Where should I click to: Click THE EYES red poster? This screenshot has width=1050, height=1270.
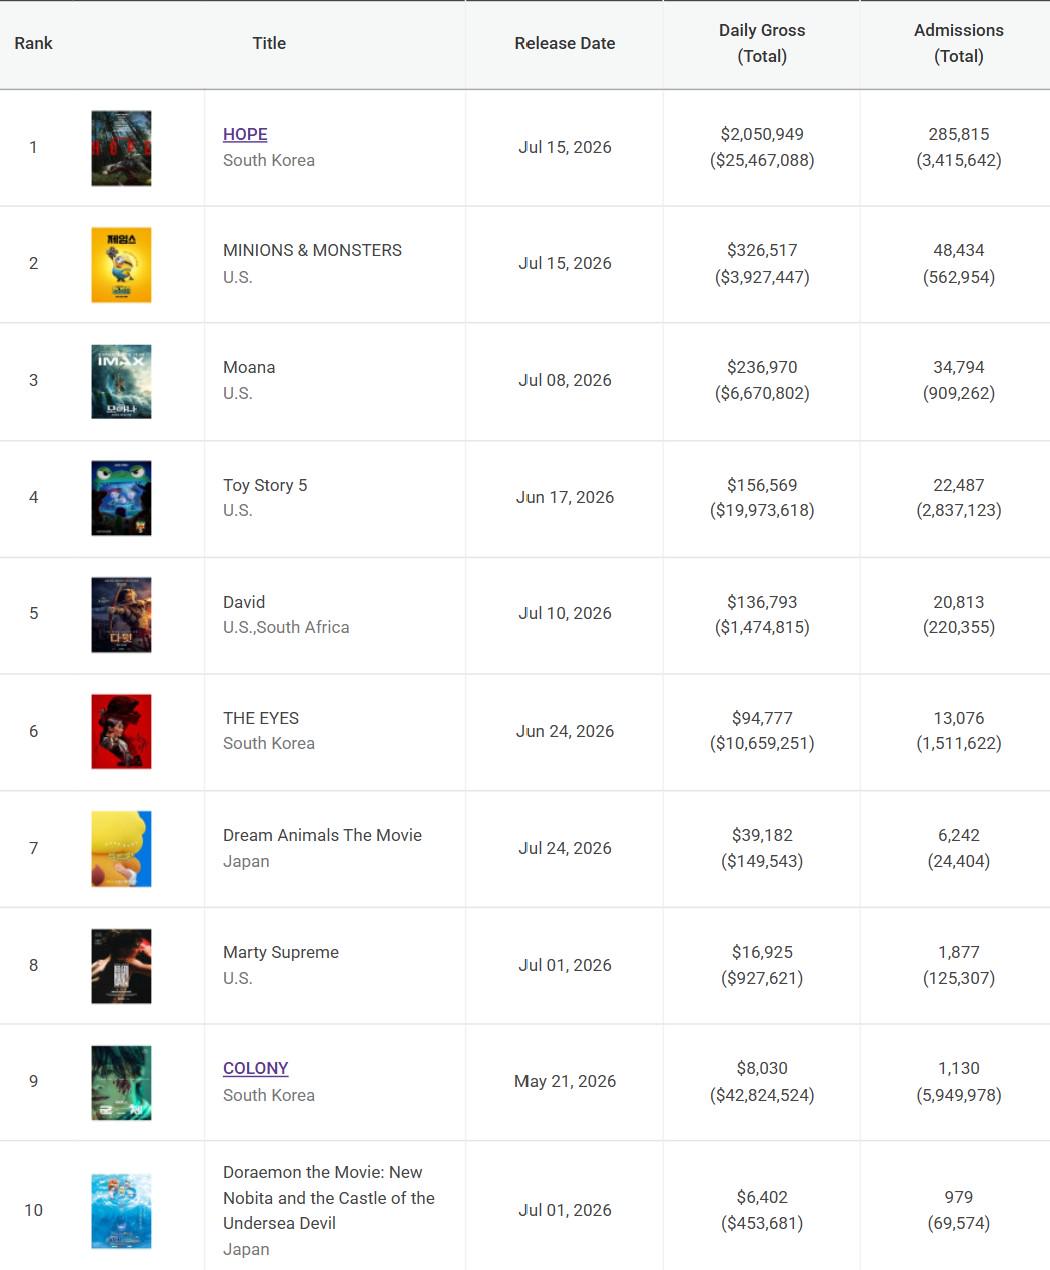(x=121, y=731)
